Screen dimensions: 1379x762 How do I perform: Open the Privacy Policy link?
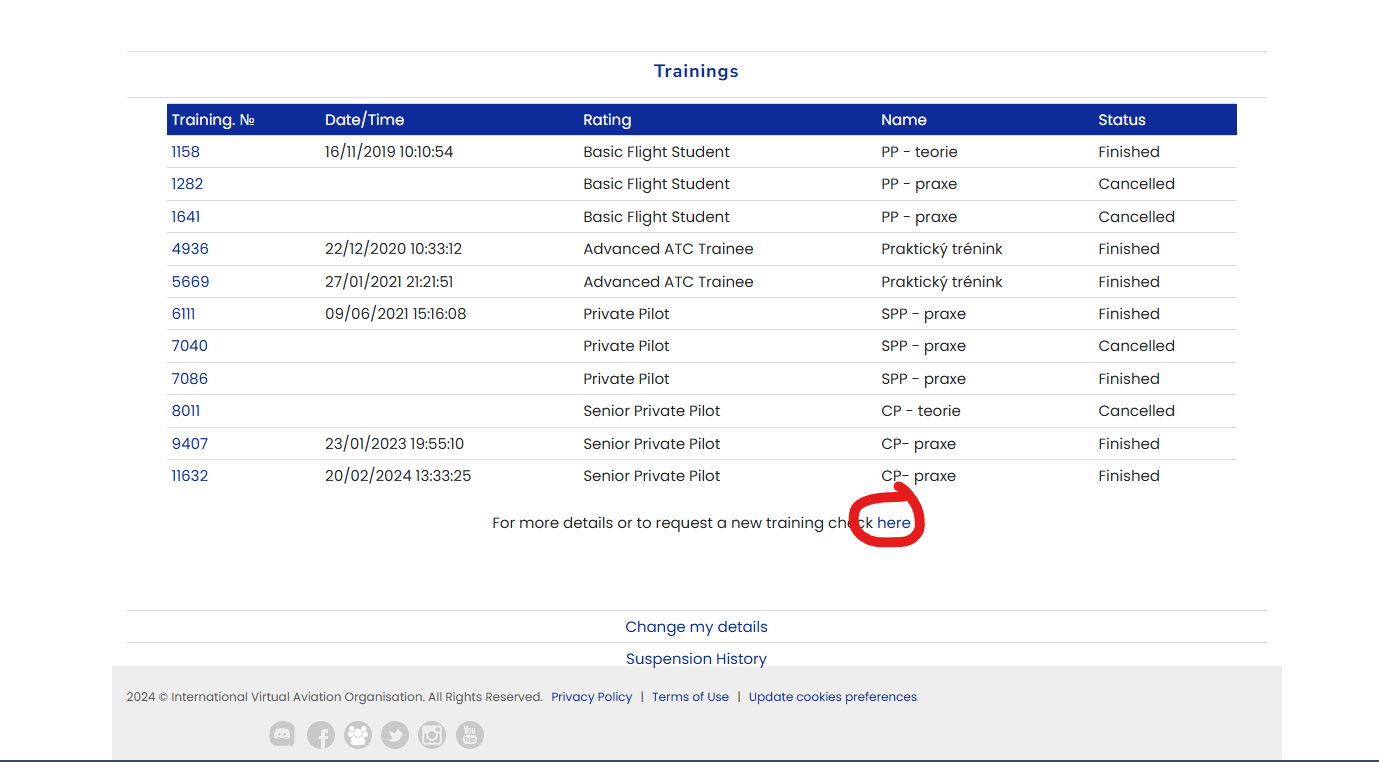click(591, 697)
